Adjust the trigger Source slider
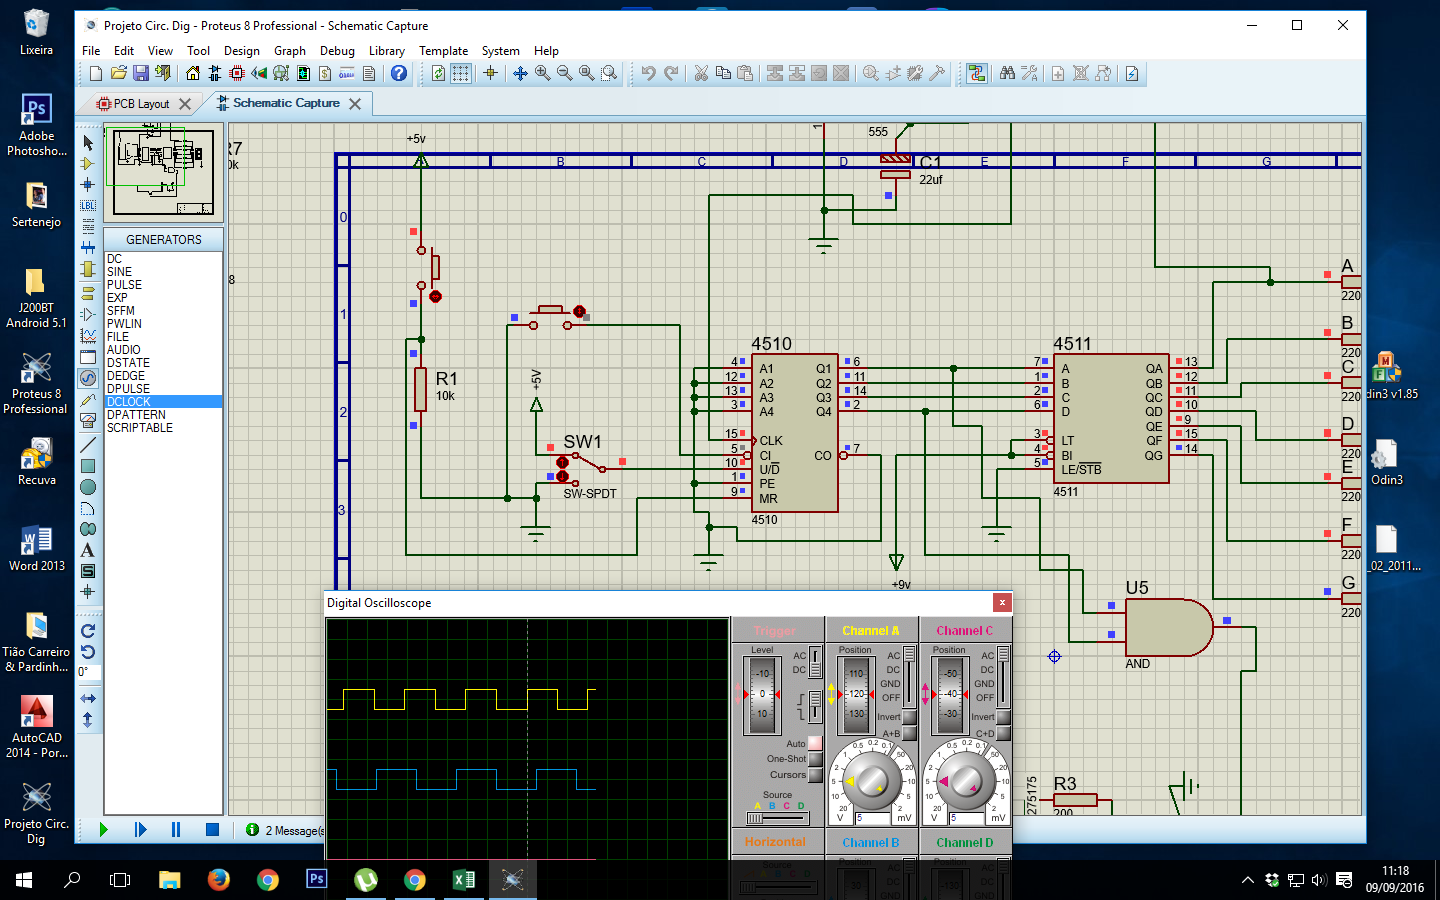The height and width of the screenshot is (900, 1440). pyautogui.click(x=777, y=818)
